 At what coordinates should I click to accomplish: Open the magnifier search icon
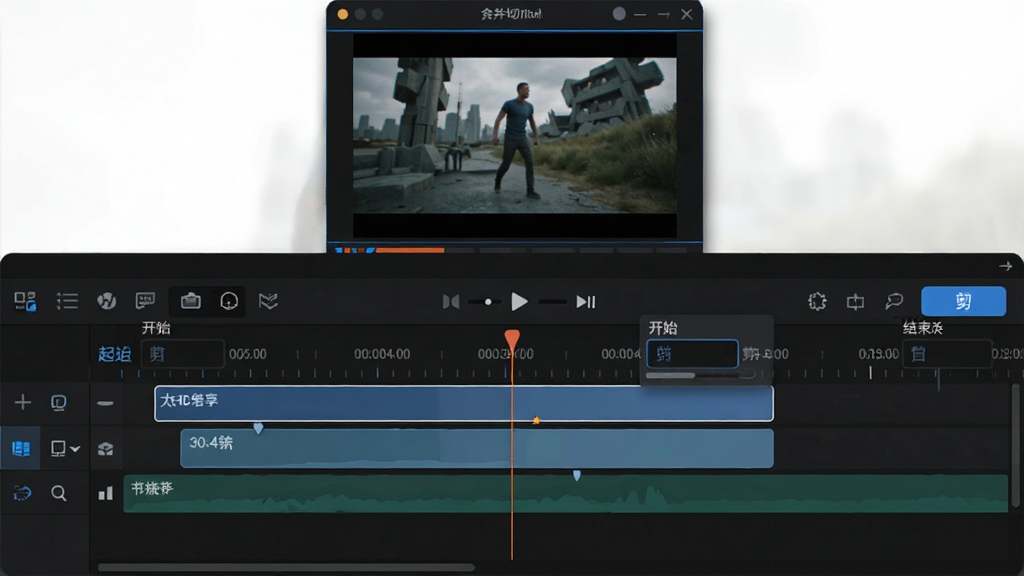tap(59, 493)
